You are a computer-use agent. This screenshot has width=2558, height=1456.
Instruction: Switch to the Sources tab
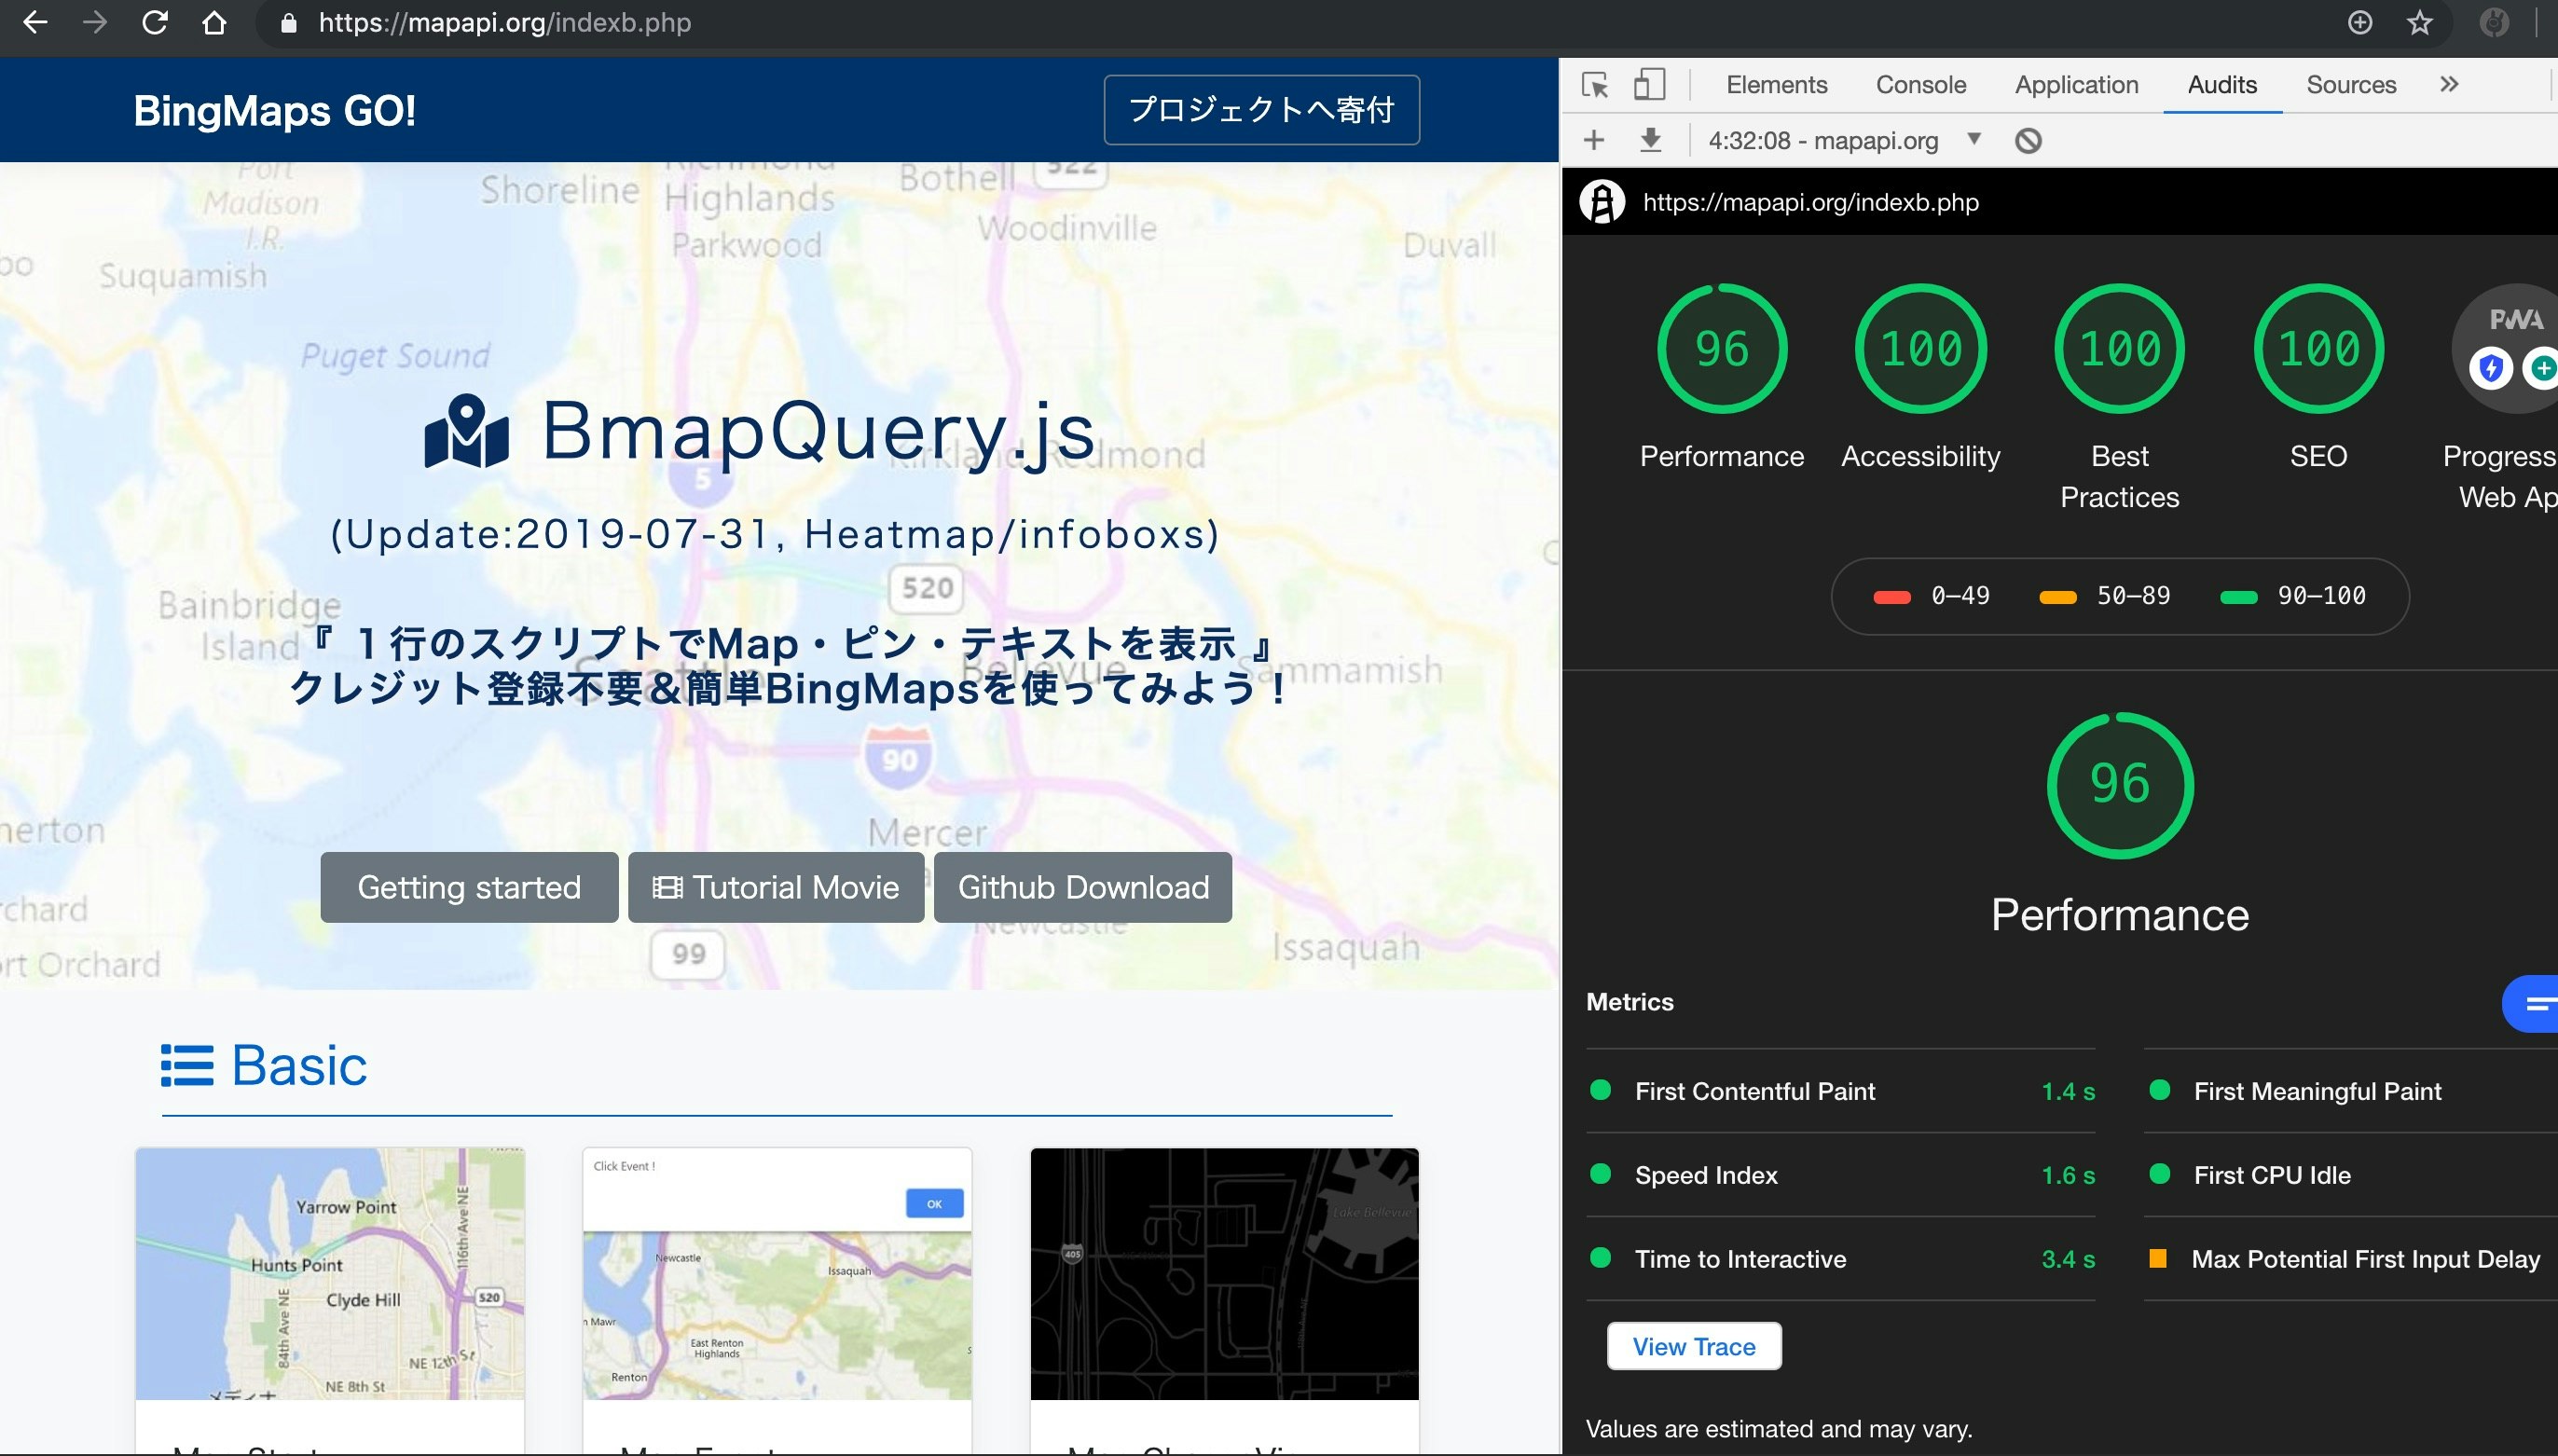click(x=2351, y=85)
